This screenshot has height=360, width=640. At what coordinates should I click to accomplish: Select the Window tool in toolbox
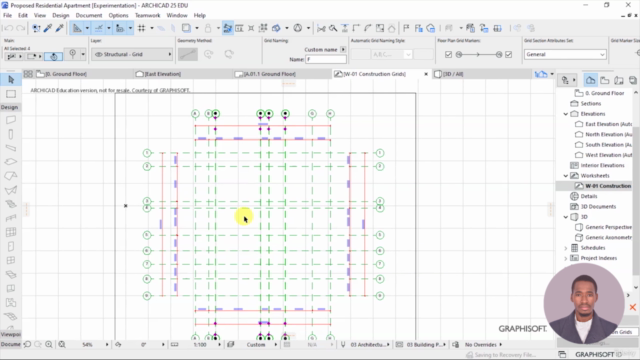(x=11, y=260)
